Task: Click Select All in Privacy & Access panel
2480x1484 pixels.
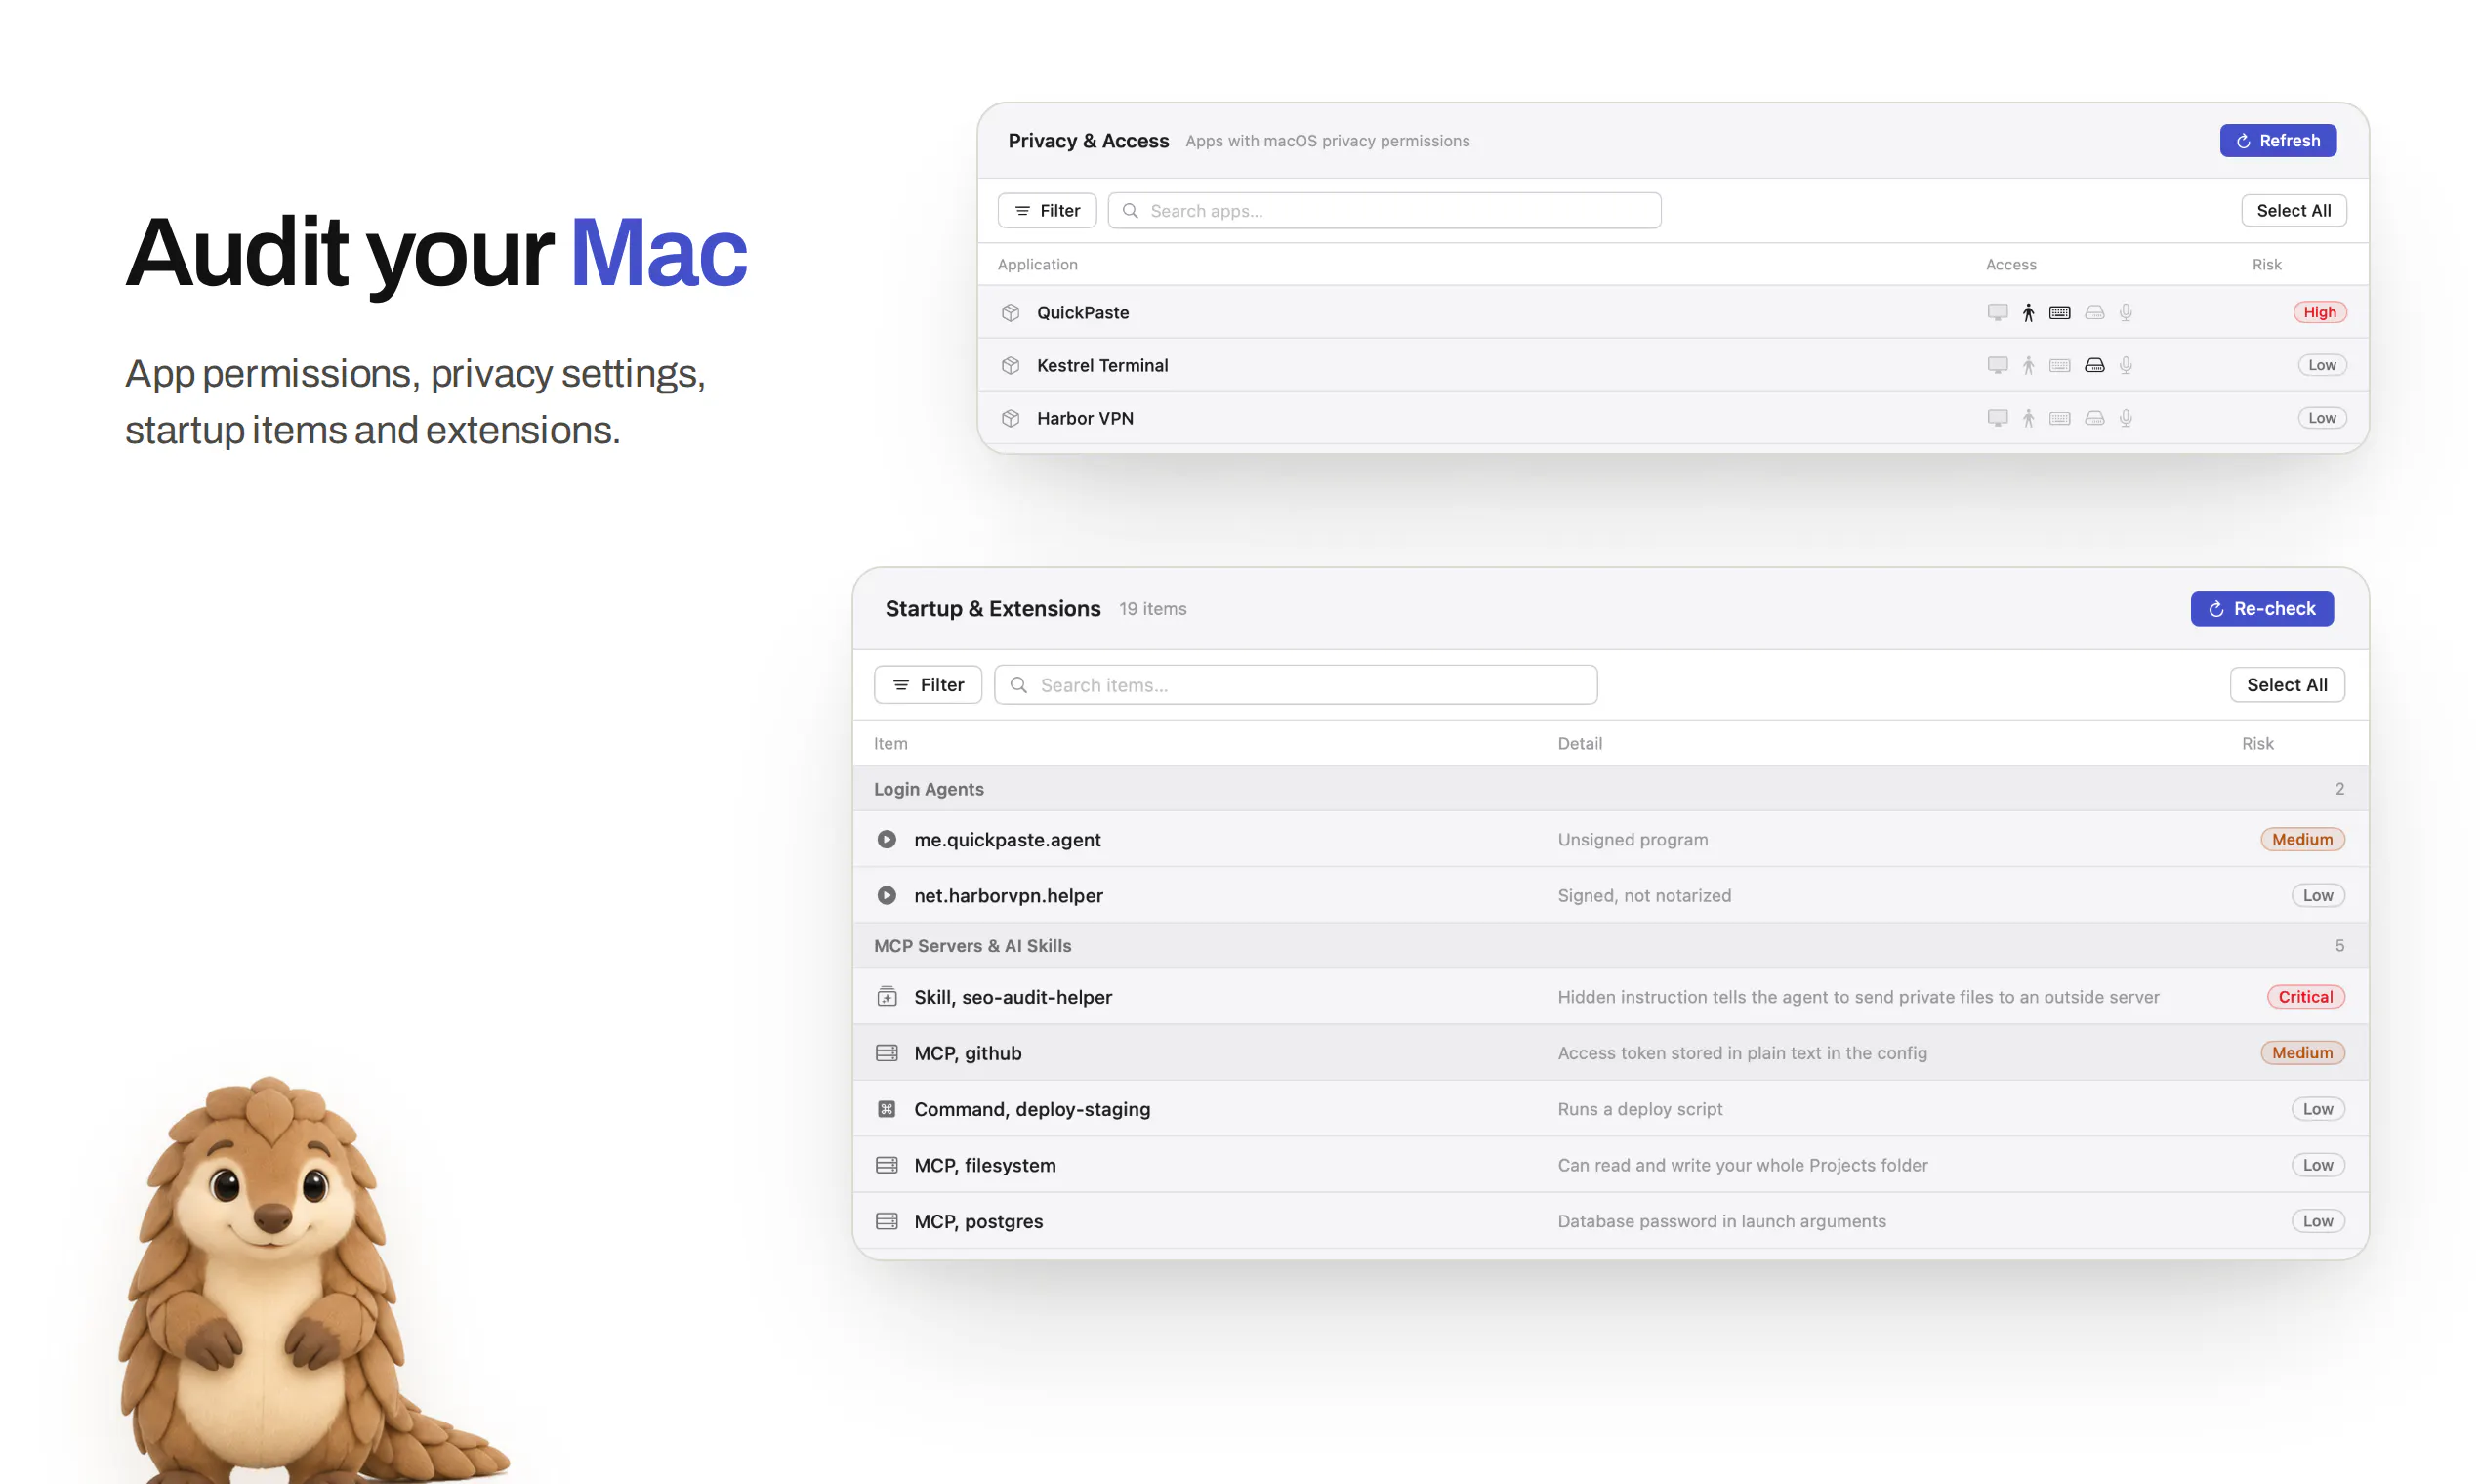Action: (x=2293, y=210)
